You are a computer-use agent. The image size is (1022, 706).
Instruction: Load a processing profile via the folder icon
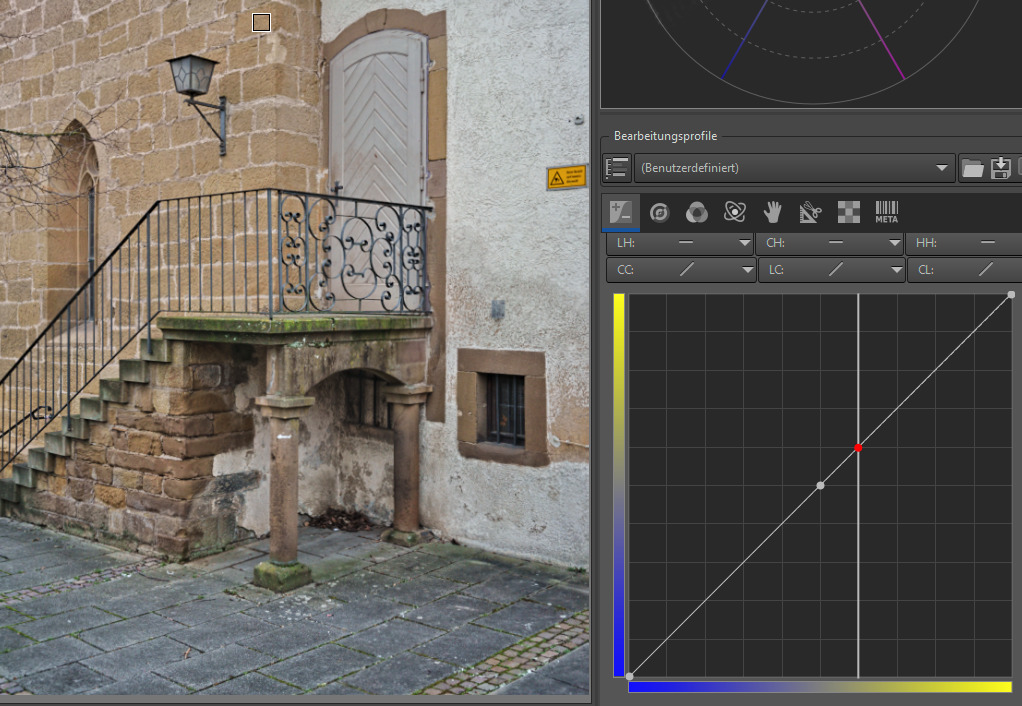click(972, 168)
